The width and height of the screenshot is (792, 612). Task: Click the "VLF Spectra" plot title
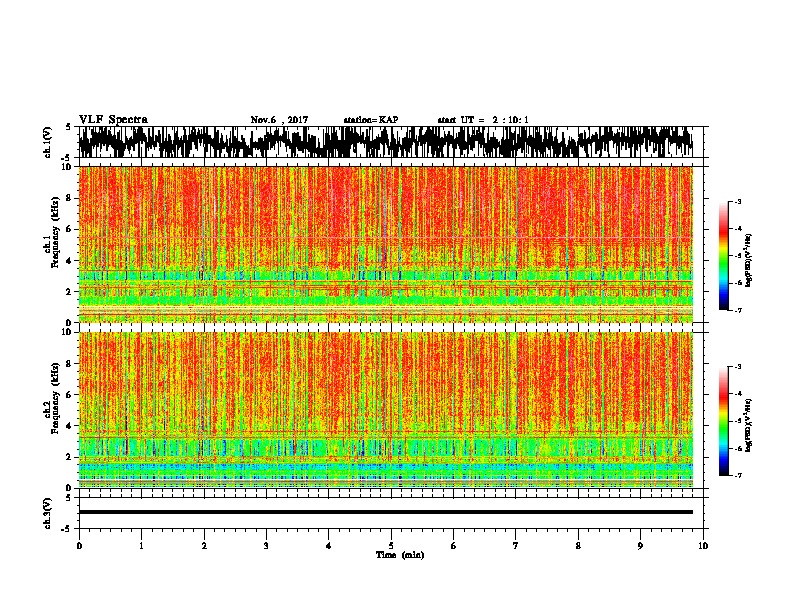113,120
